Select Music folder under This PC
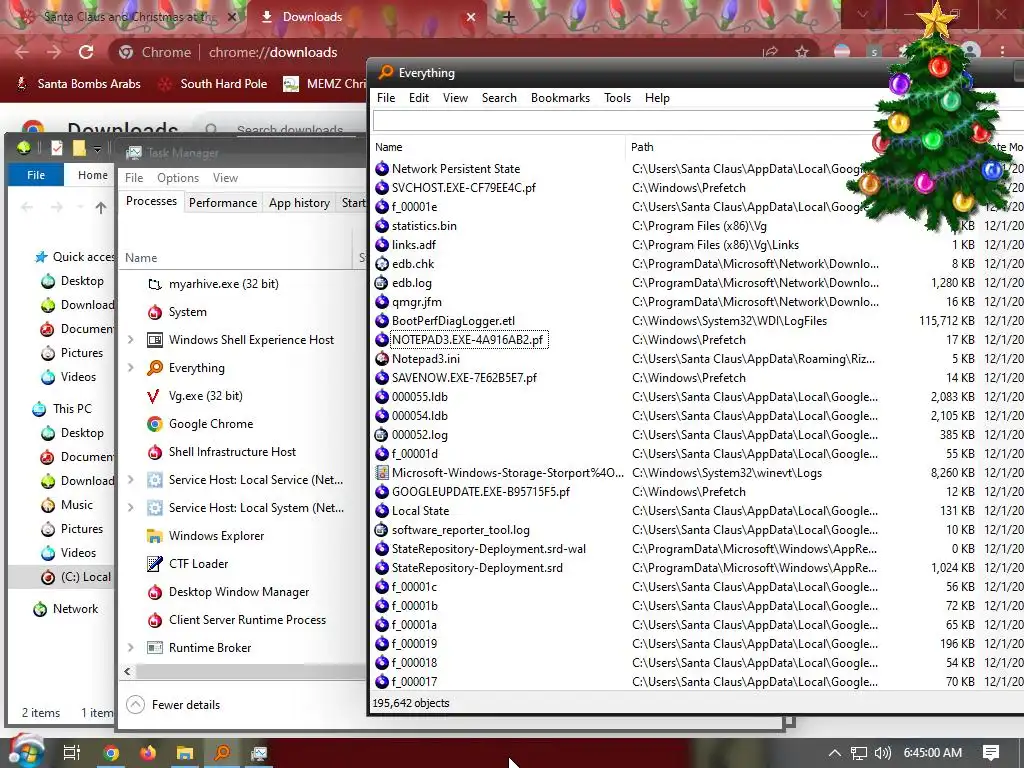 tap(67, 505)
